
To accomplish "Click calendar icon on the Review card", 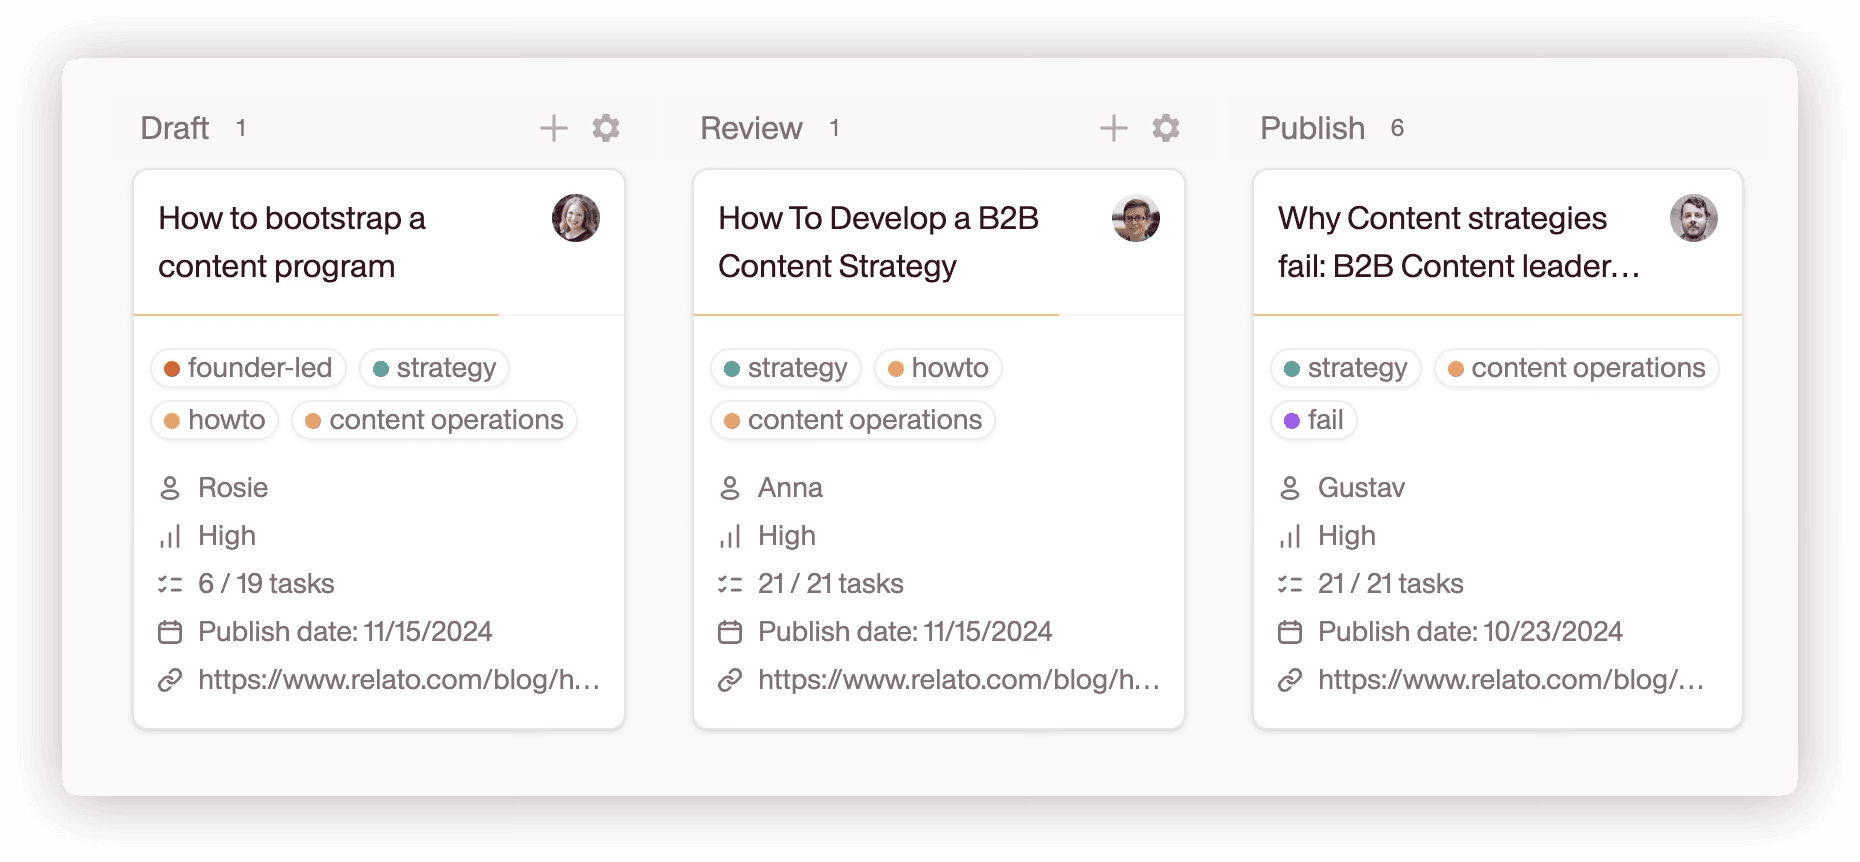I will click(730, 632).
